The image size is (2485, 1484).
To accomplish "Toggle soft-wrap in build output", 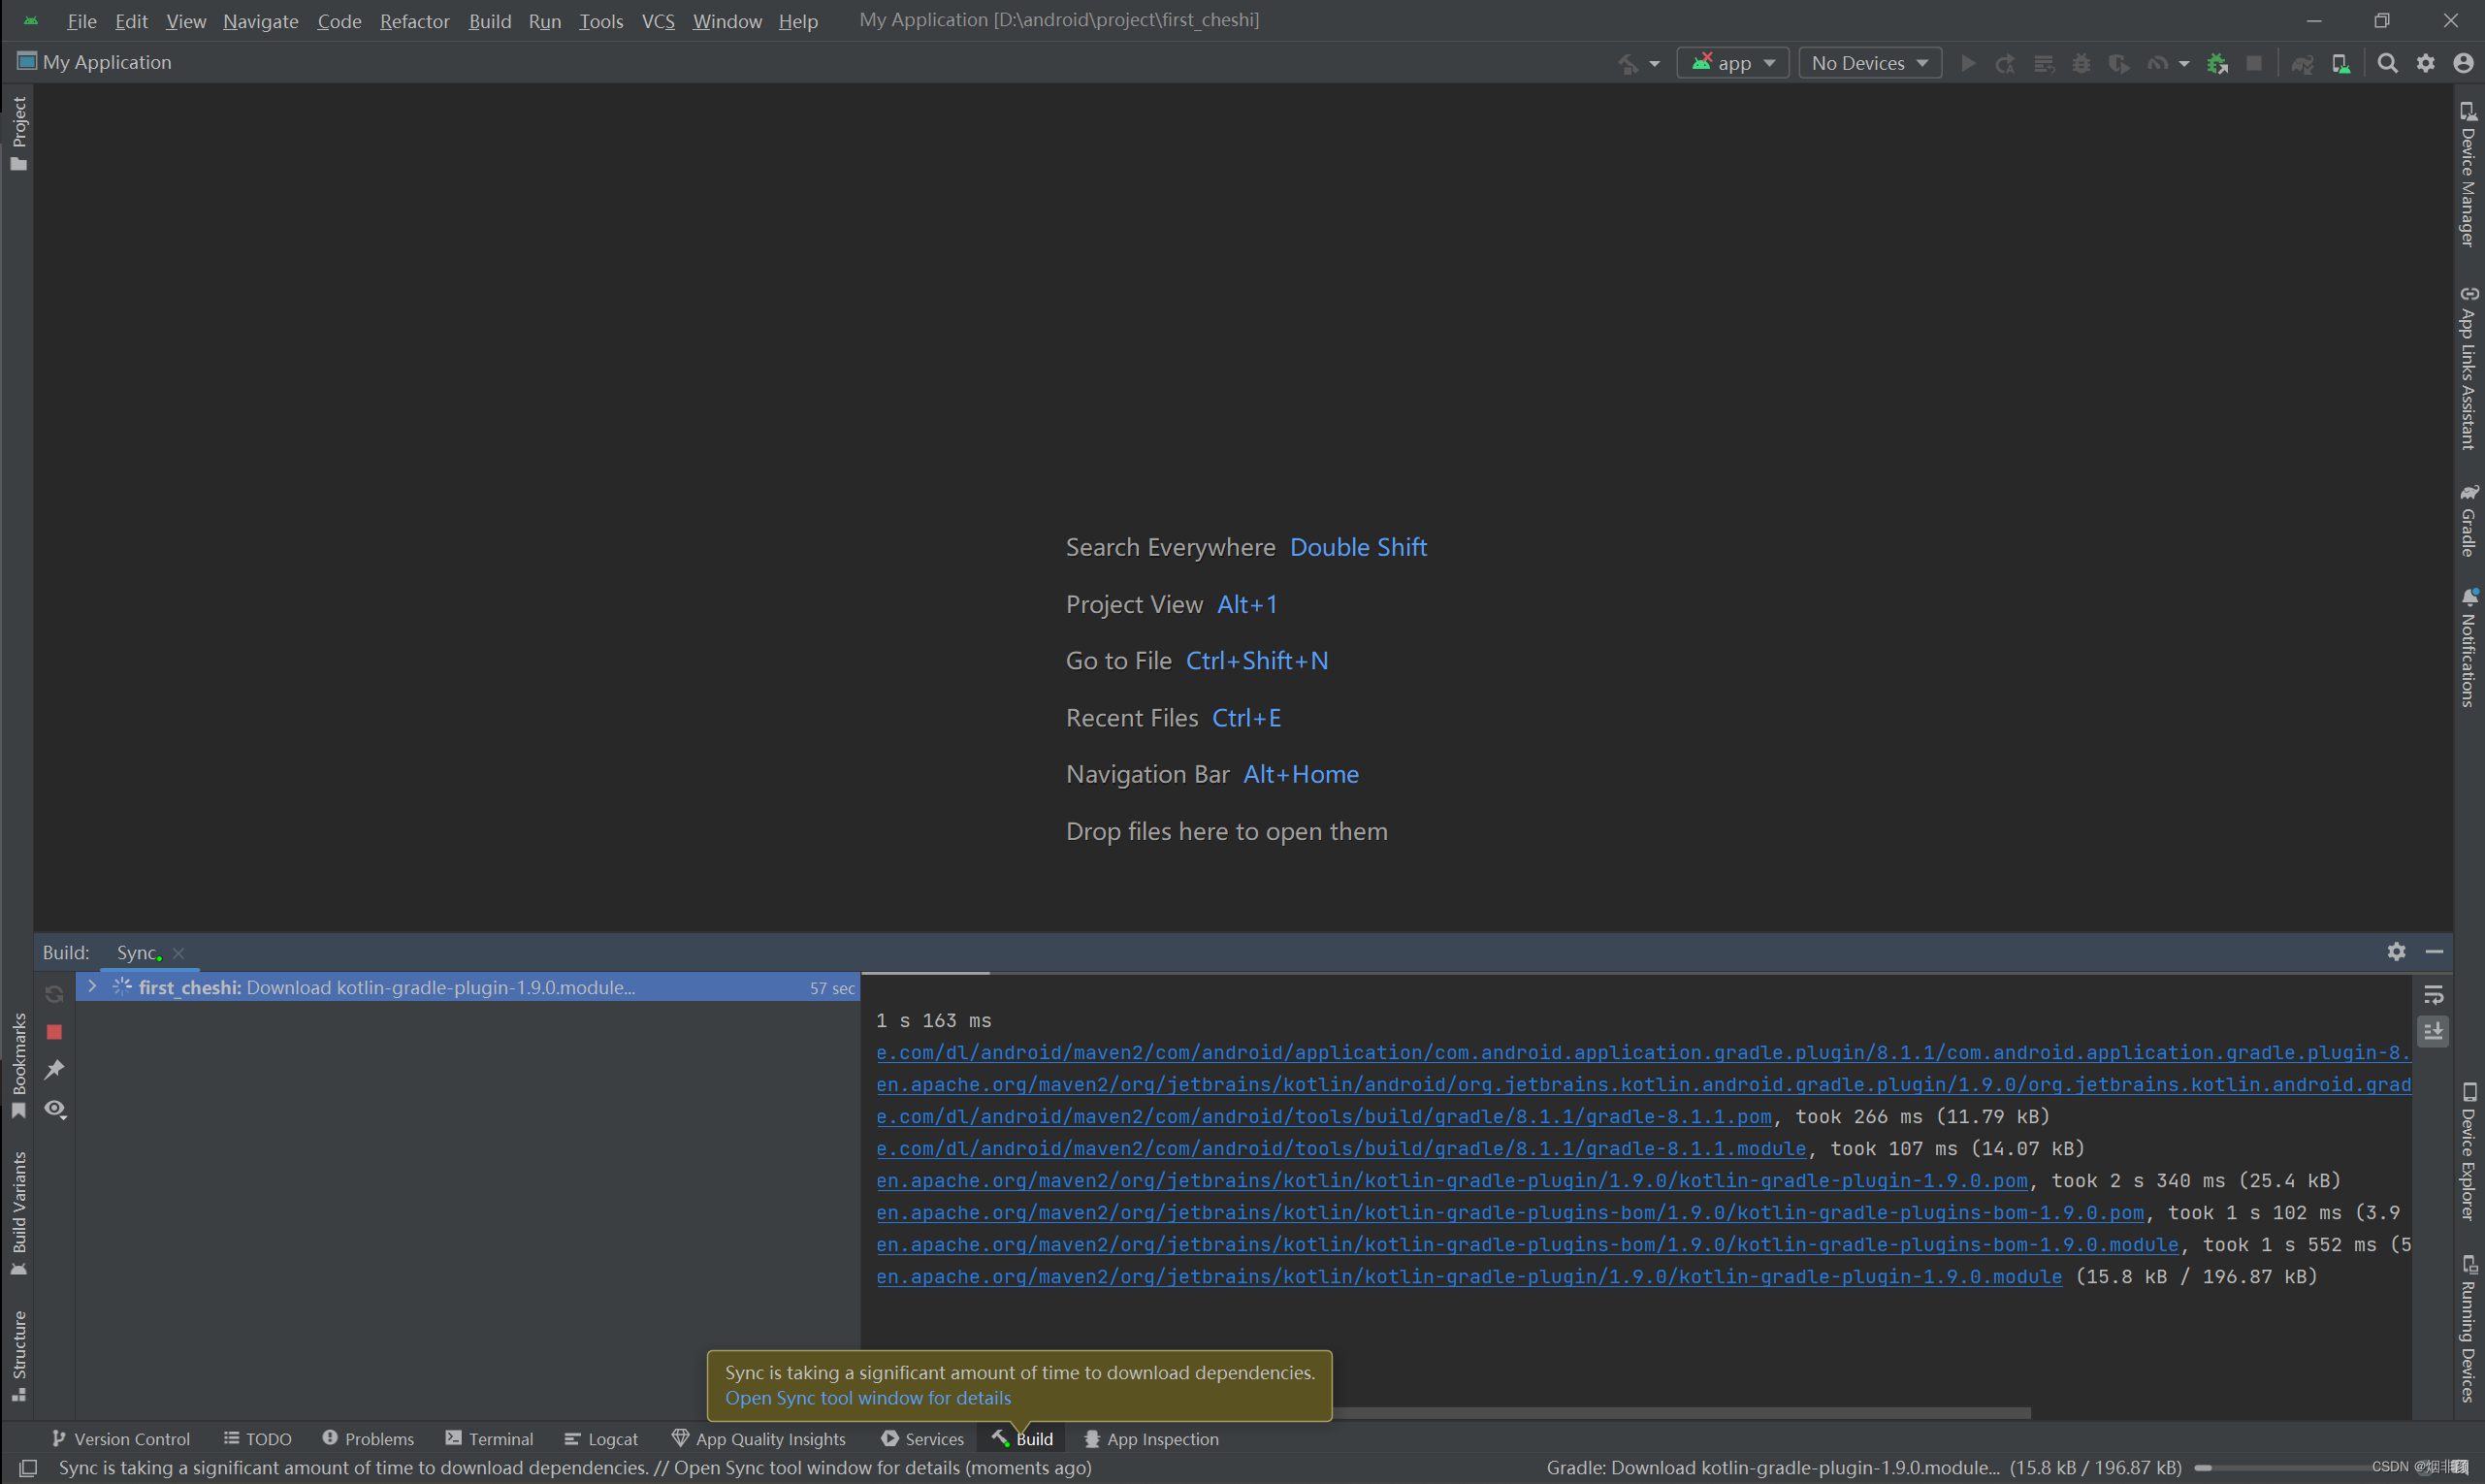I will (2433, 994).
